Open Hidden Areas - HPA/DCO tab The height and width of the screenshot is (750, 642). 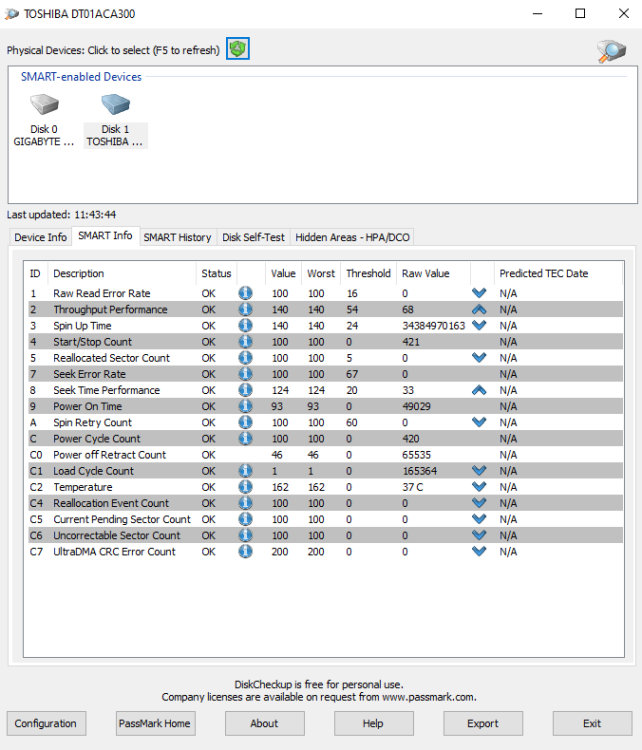[352, 237]
